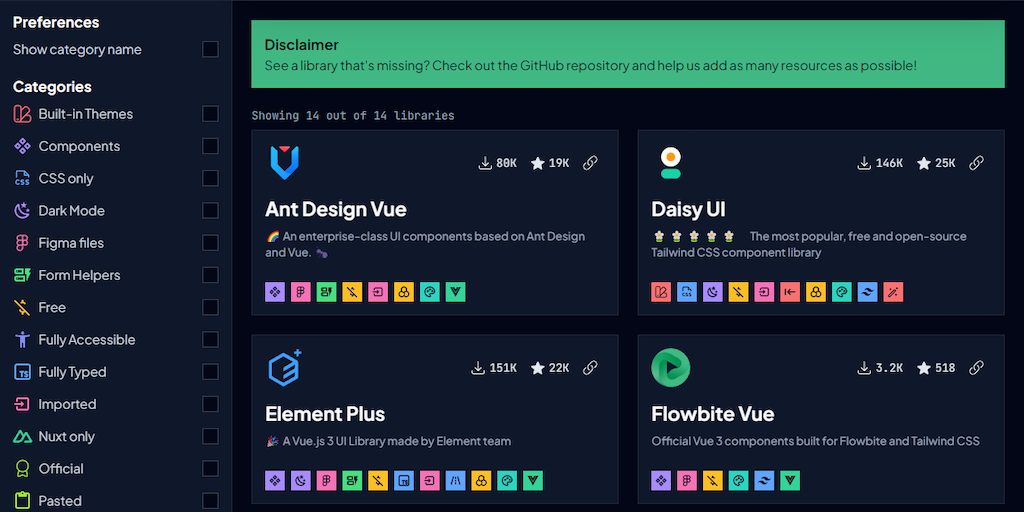1024x512 pixels.
Task: Open link icon on Daisy UI card
Action: (976, 163)
